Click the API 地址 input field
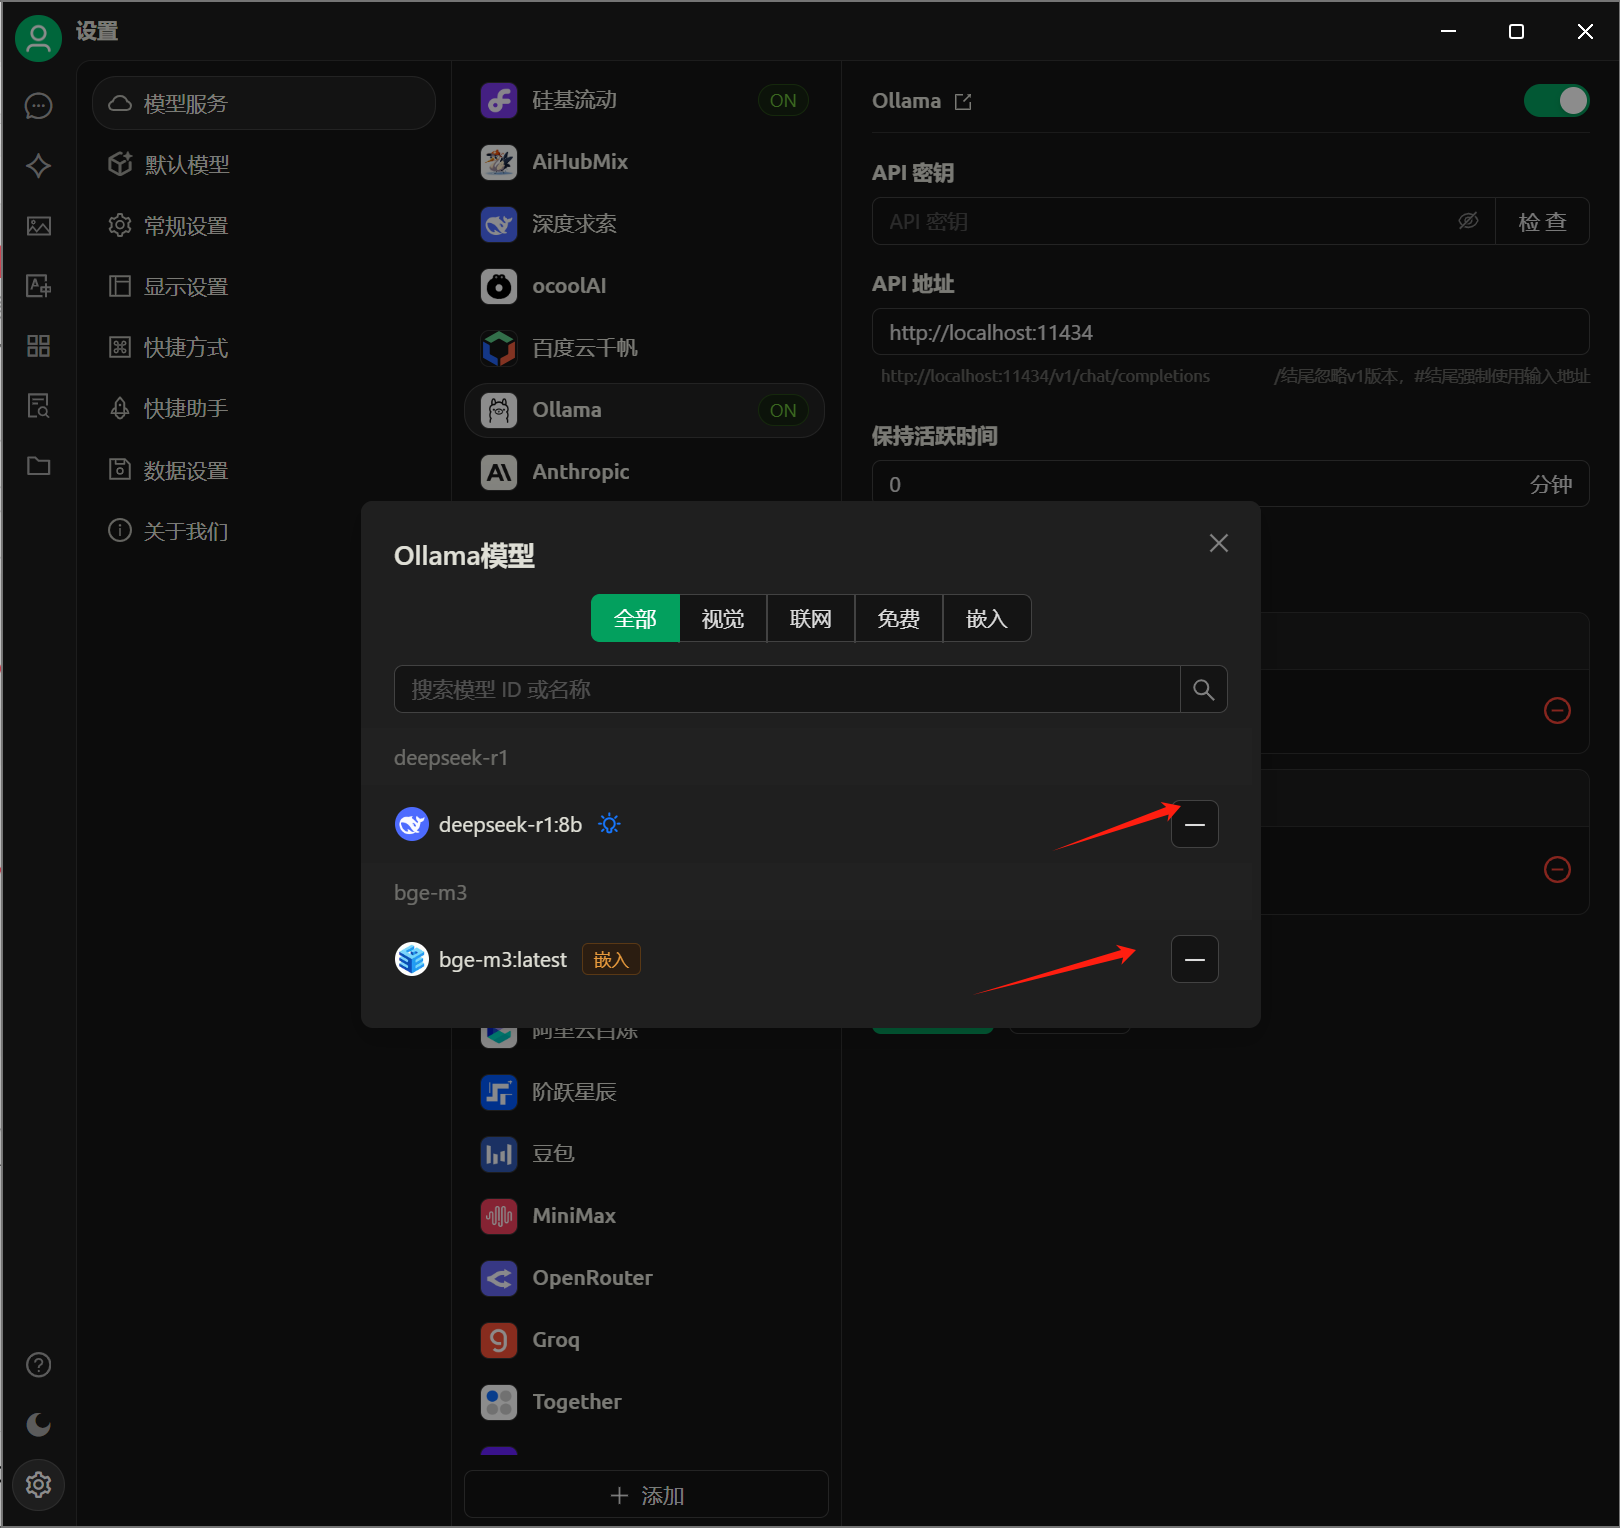Image resolution: width=1620 pixels, height=1528 pixels. pyautogui.click(x=1230, y=332)
